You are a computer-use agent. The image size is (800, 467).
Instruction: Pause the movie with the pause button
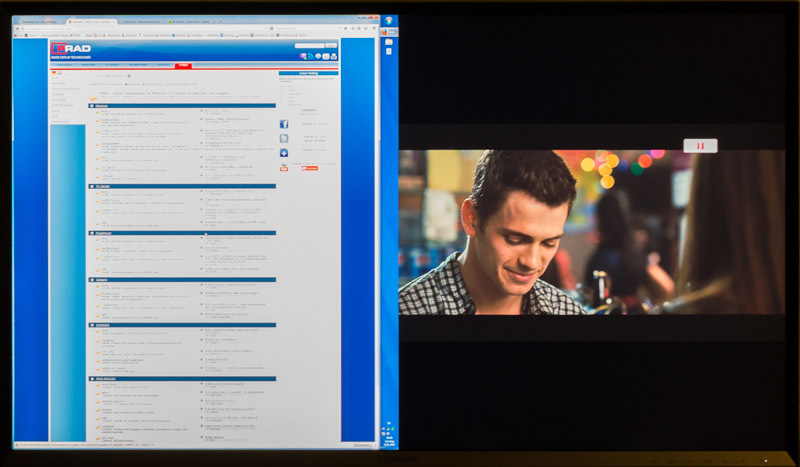coord(700,146)
